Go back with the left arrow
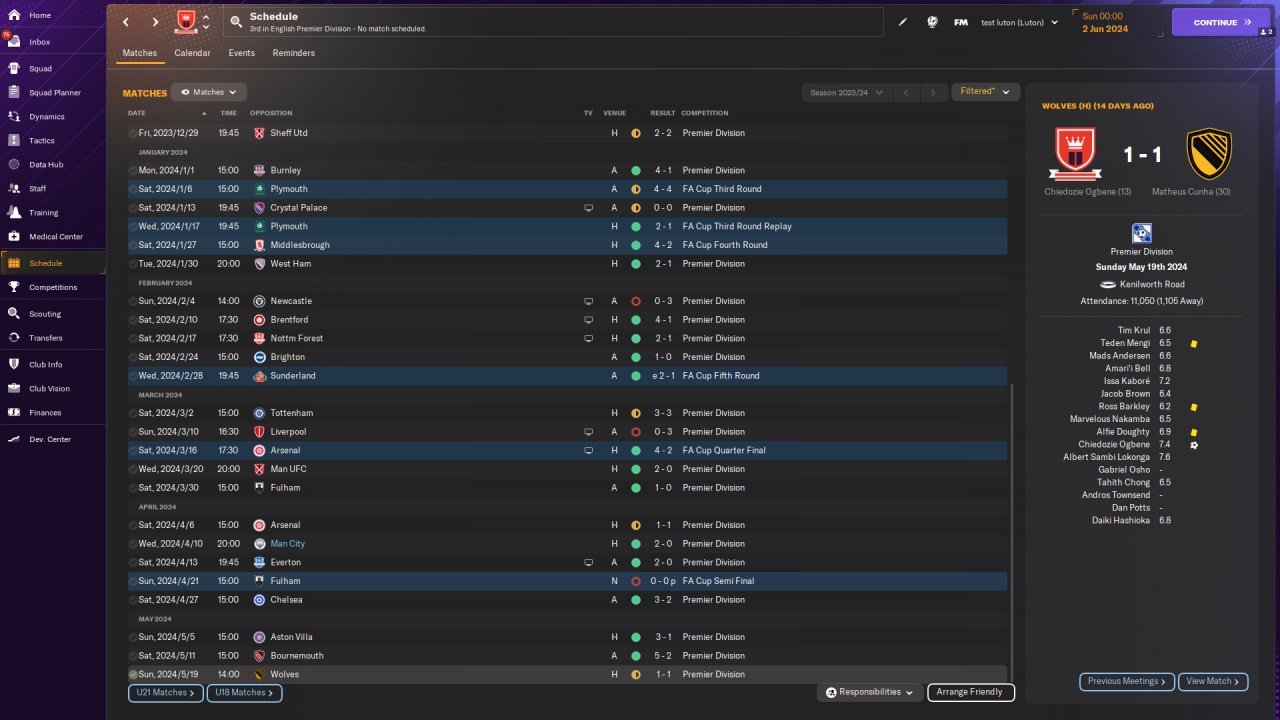 tap(125, 22)
